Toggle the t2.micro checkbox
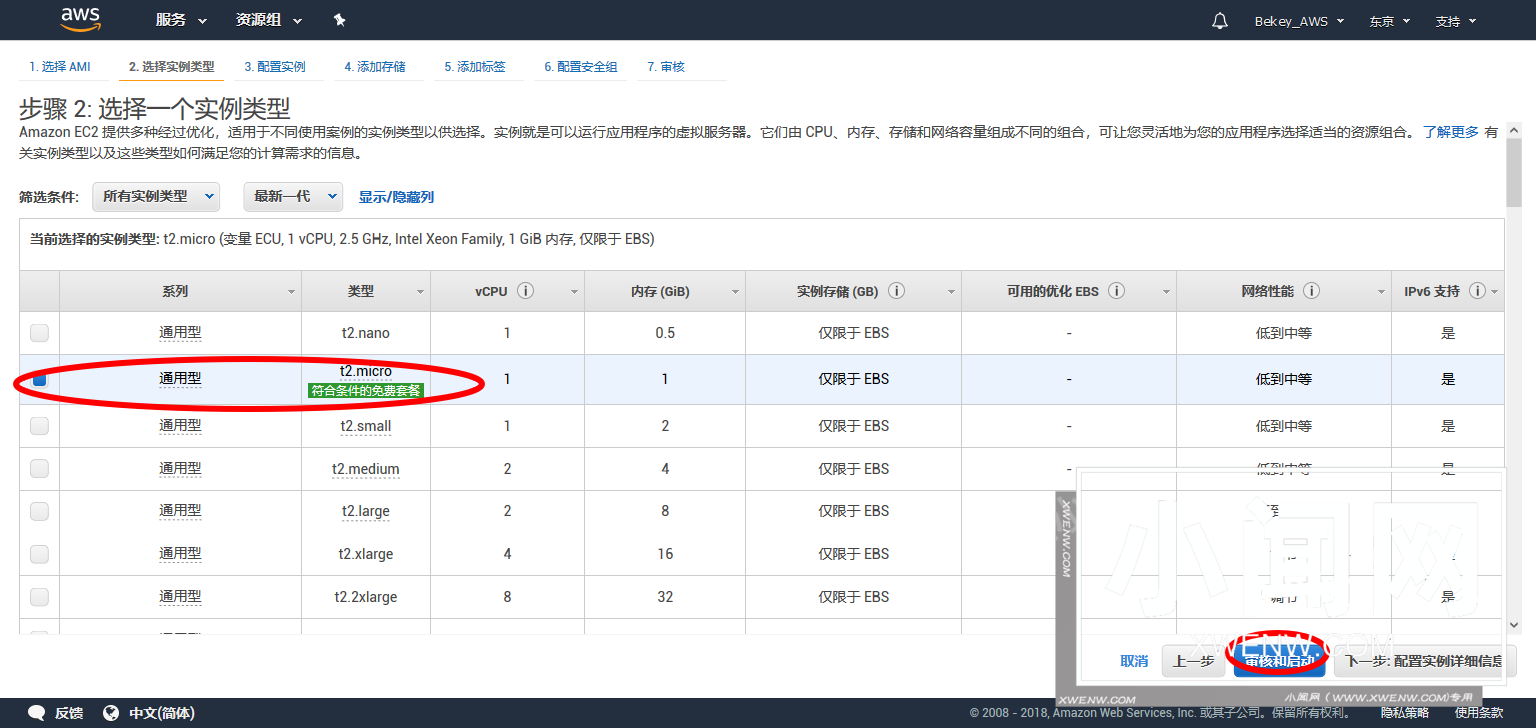1536x728 pixels. (x=39, y=380)
